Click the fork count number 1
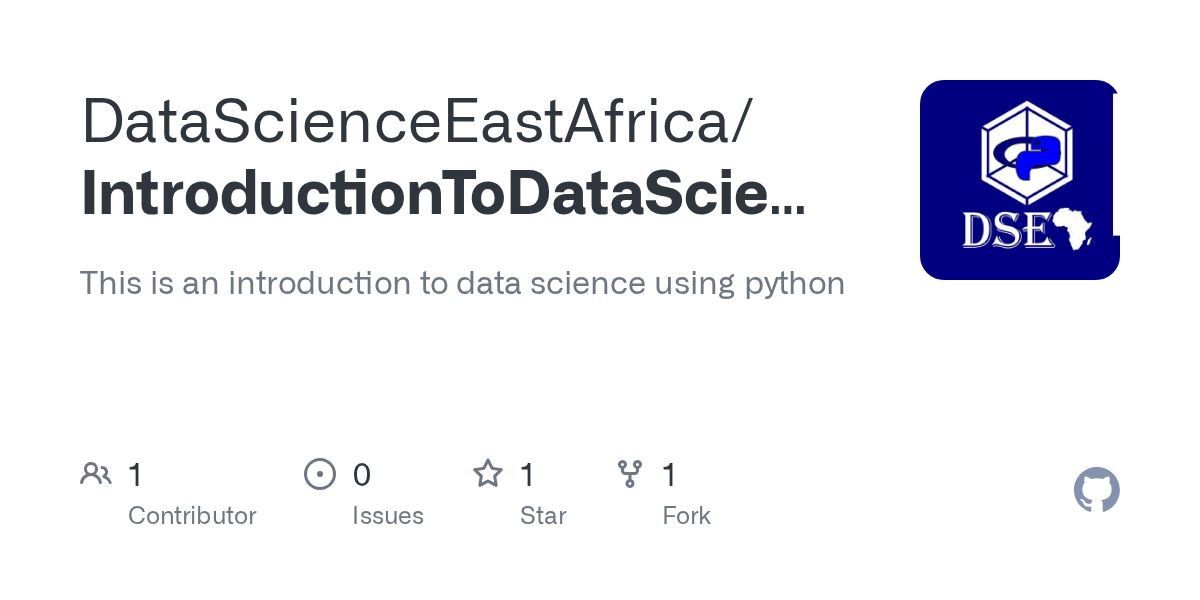Image resolution: width=1200 pixels, height=600 pixels. click(x=670, y=475)
